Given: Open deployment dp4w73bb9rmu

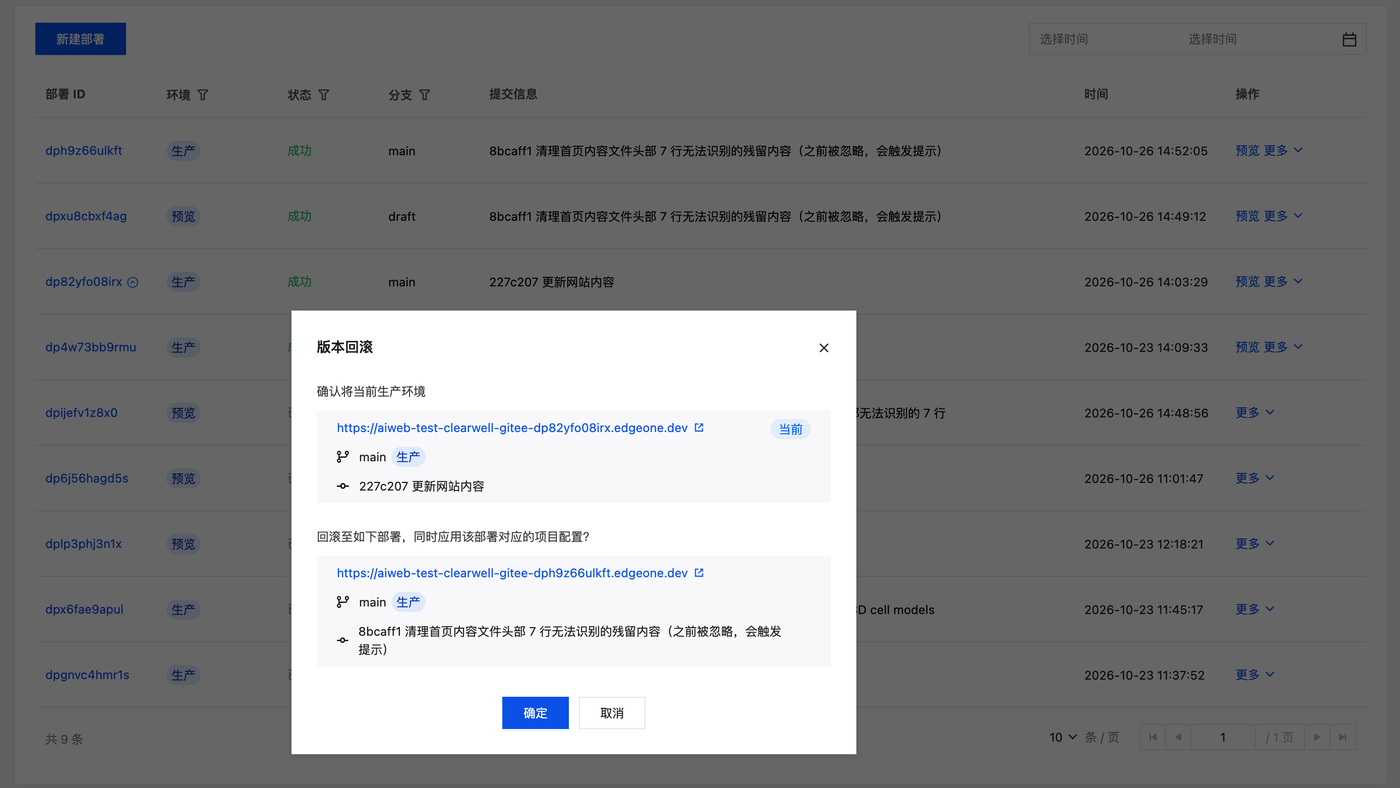Looking at the screenshot, I should point(91,347).
